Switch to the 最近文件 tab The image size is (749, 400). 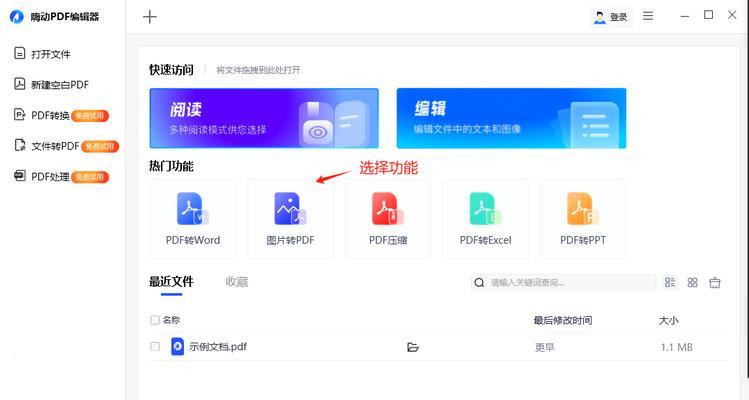tap(171, 281)
